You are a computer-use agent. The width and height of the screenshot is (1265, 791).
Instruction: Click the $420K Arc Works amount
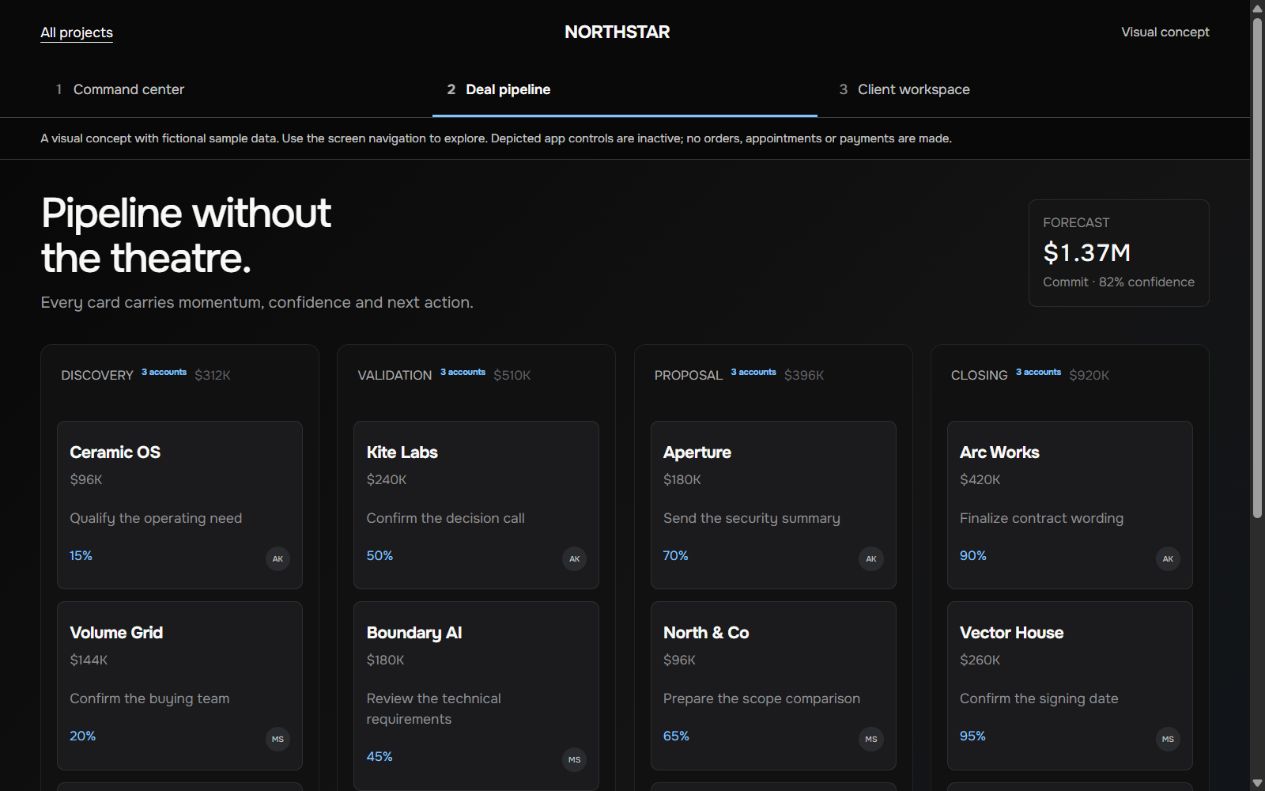point(980,479)
